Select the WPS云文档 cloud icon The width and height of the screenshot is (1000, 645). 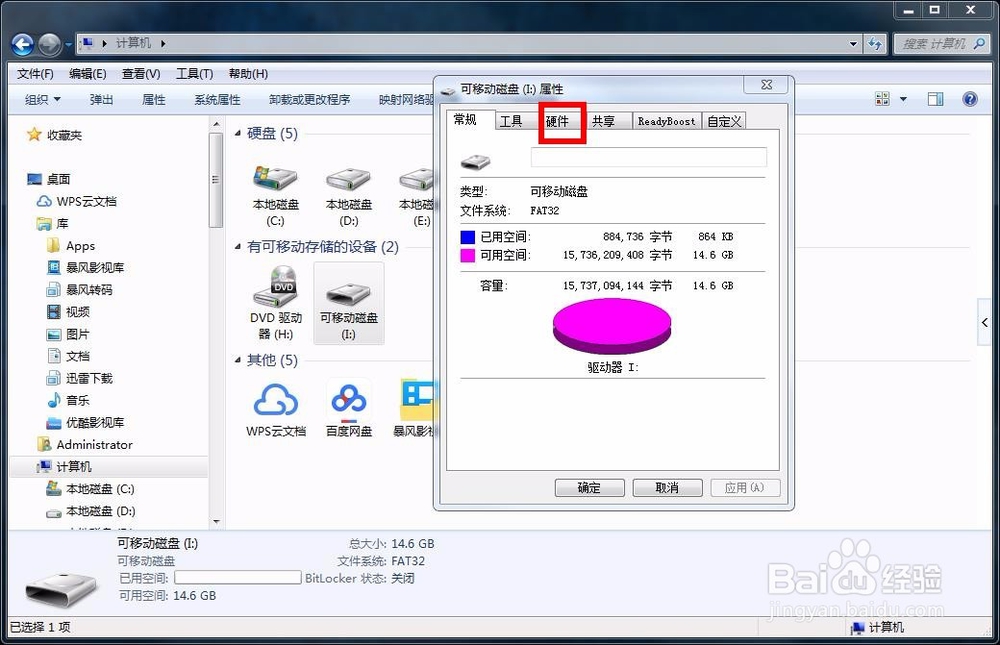click(276, 410)
